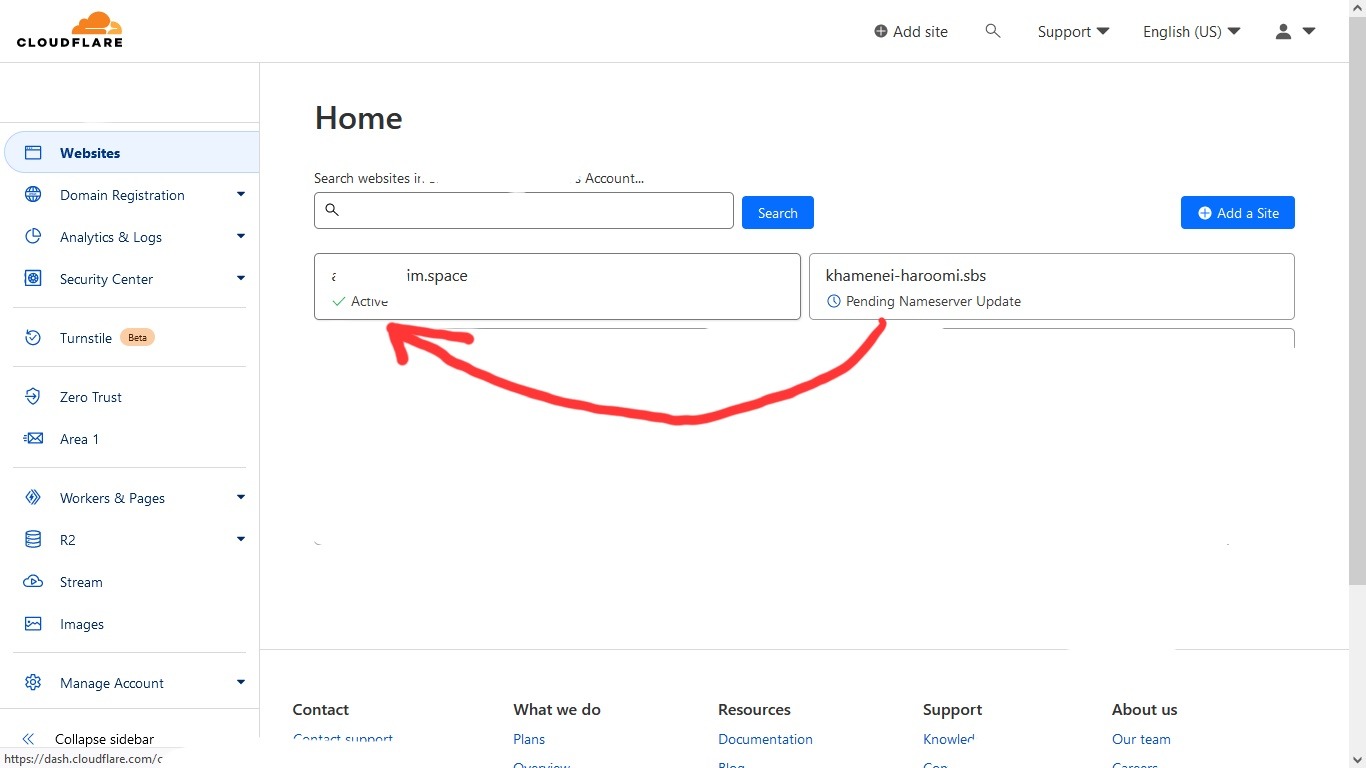Click the Security Center icon
This screenshot has width=1366, height=768.
(33, 279)
